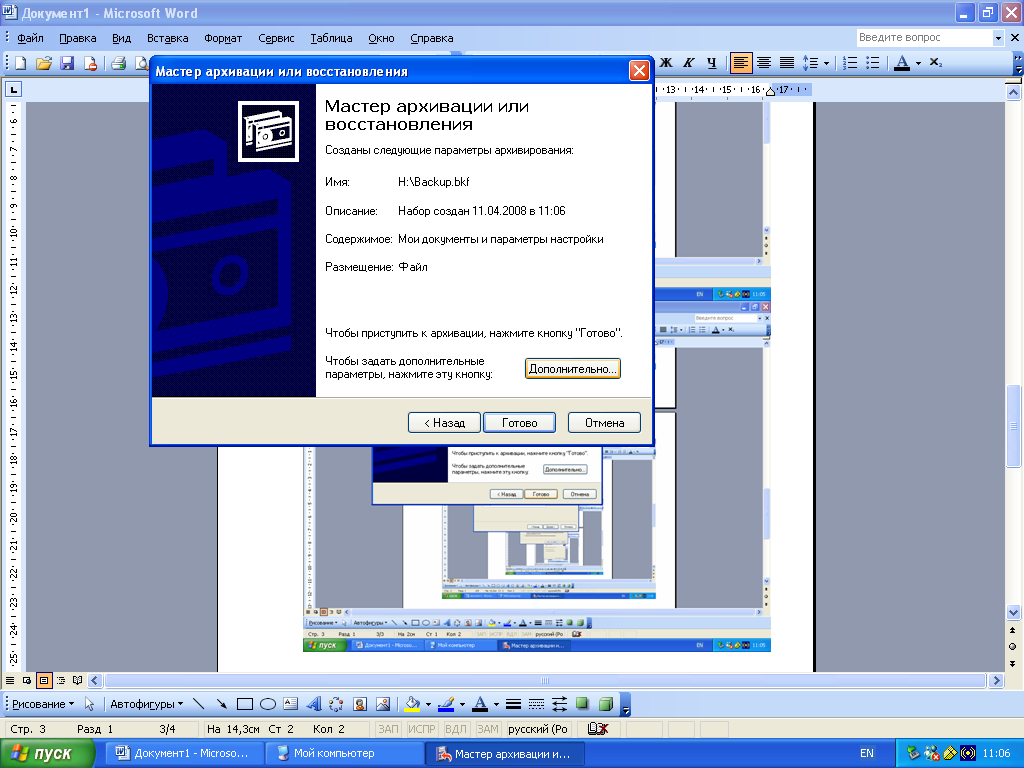Click the '< Назад' button in wizard
This screenshot has height=768, width=1024.
point(444,423)
